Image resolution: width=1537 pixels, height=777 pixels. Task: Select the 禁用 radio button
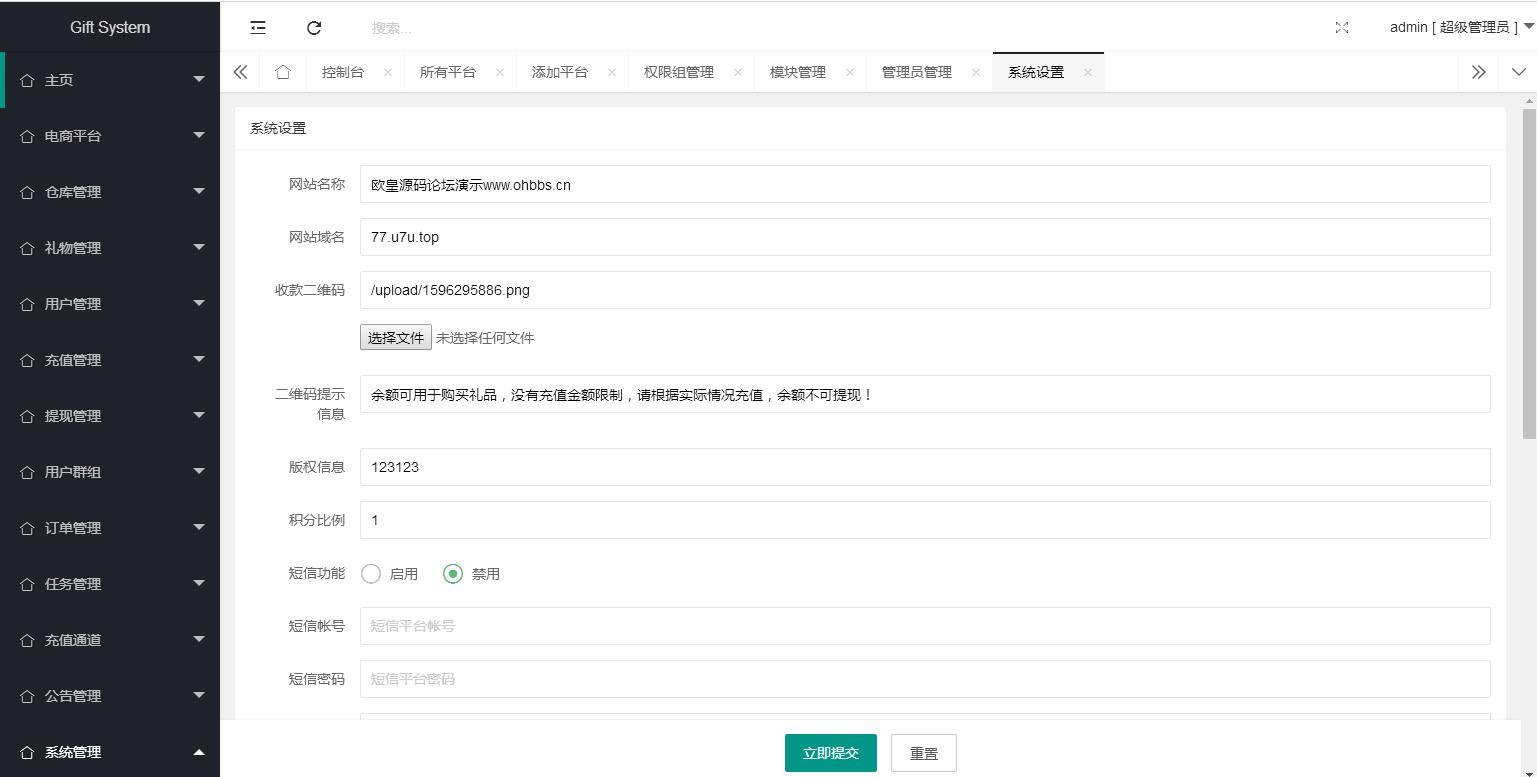pos(452,574)
